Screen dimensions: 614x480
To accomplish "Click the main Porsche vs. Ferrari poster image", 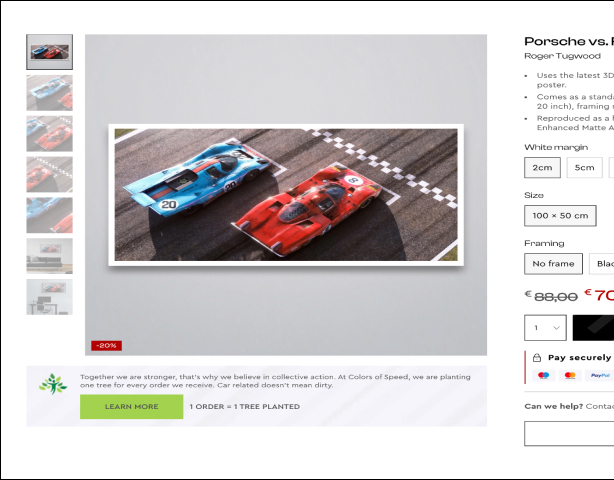I will [285, 194].
